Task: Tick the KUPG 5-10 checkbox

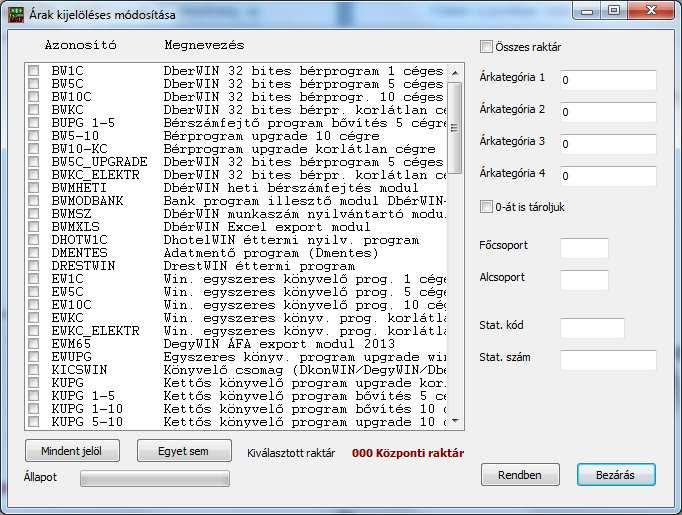Action: click(33, 421)
